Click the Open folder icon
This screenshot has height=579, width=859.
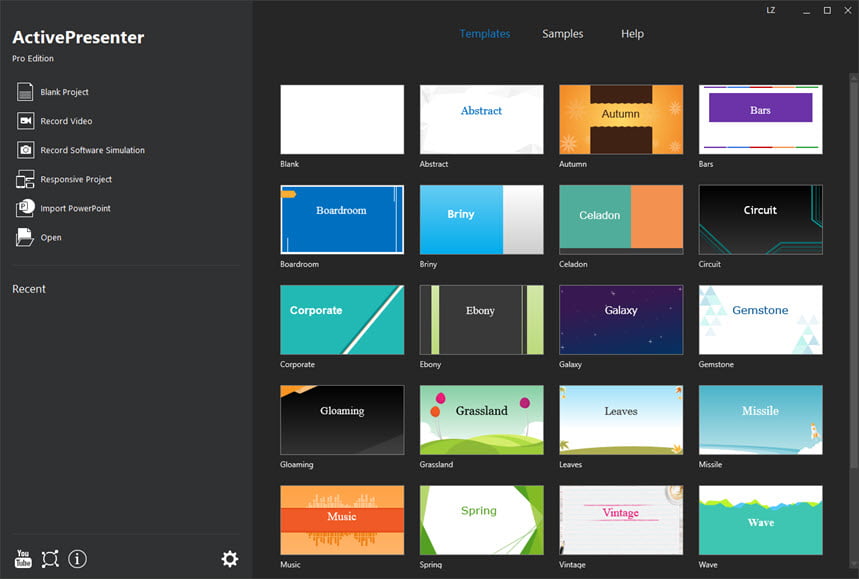[25, 237]
